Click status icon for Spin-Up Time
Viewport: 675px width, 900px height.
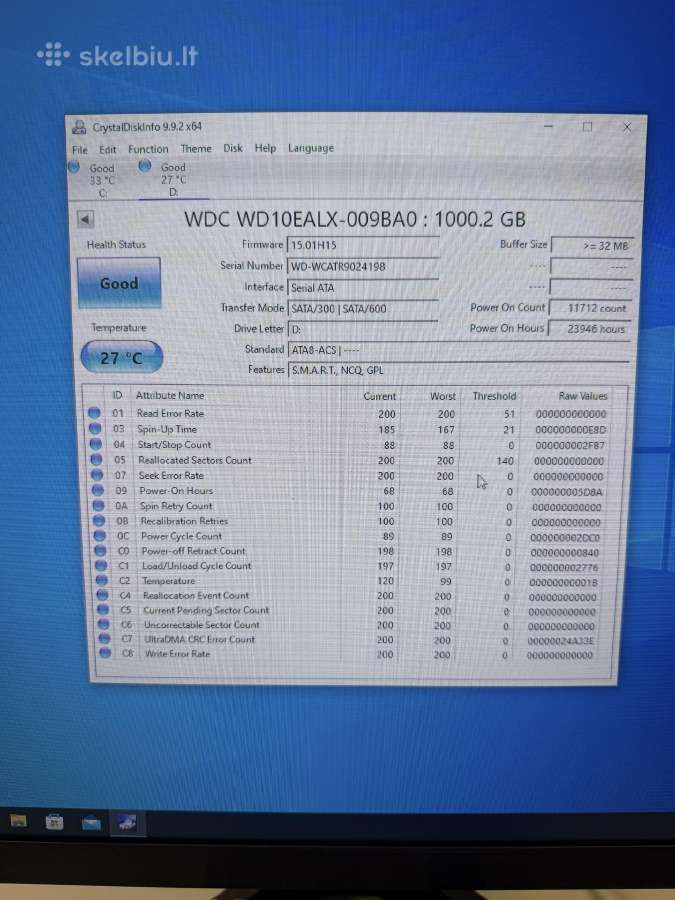click(x=95, y=428)
